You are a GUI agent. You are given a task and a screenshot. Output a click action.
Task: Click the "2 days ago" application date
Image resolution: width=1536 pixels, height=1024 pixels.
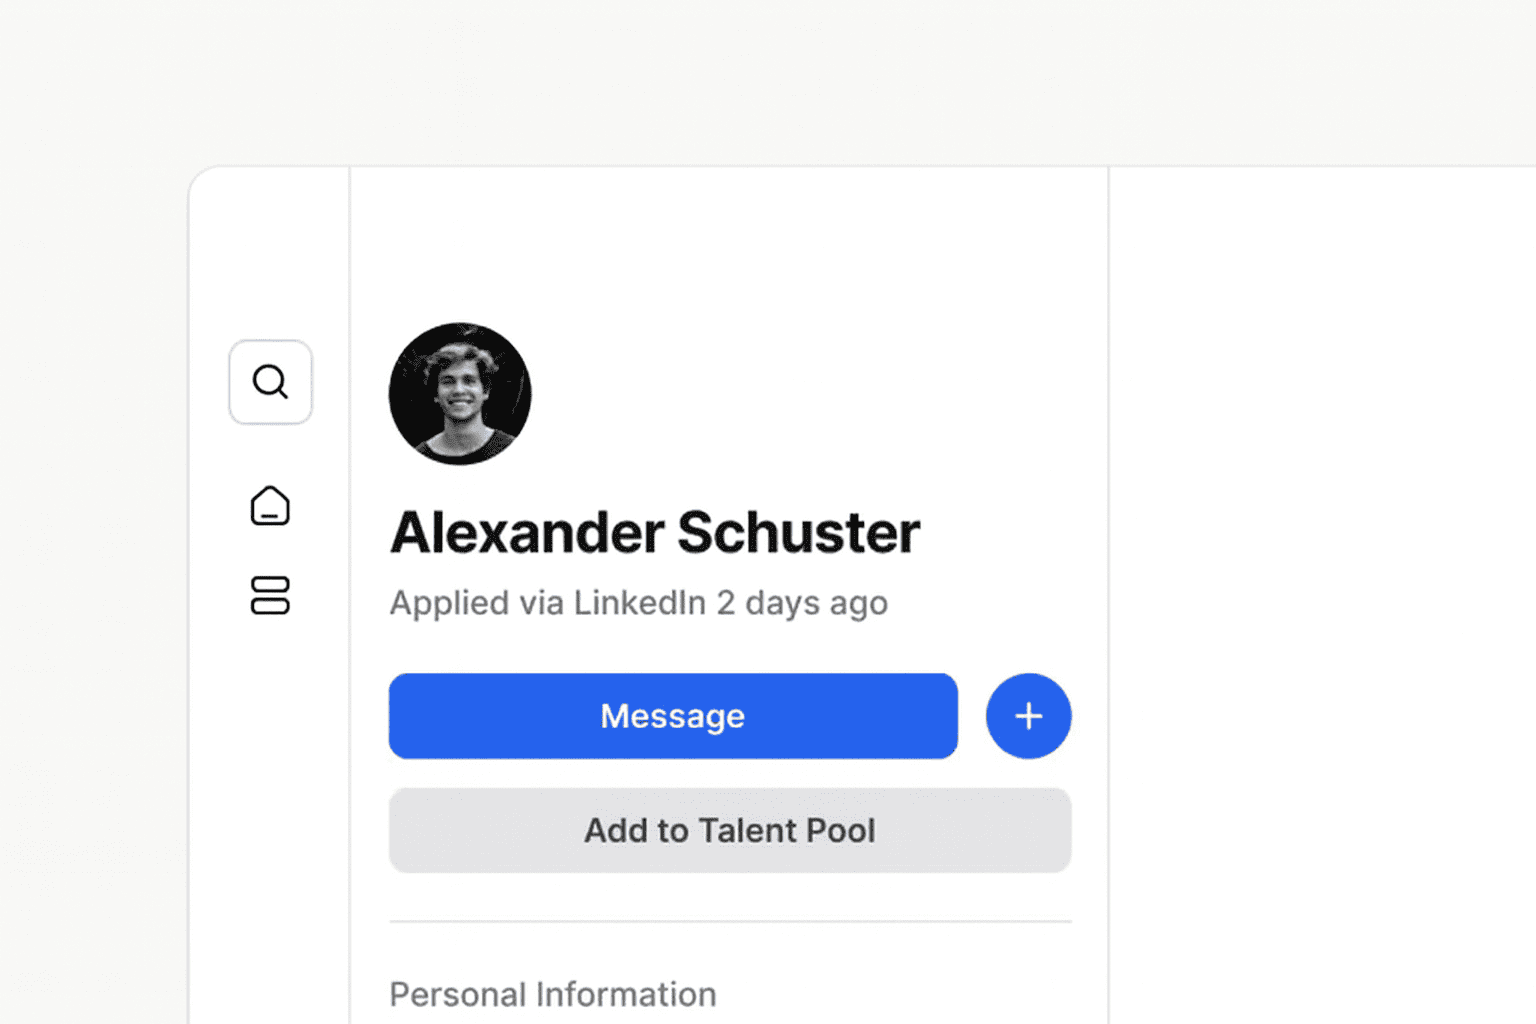point(802,603)
